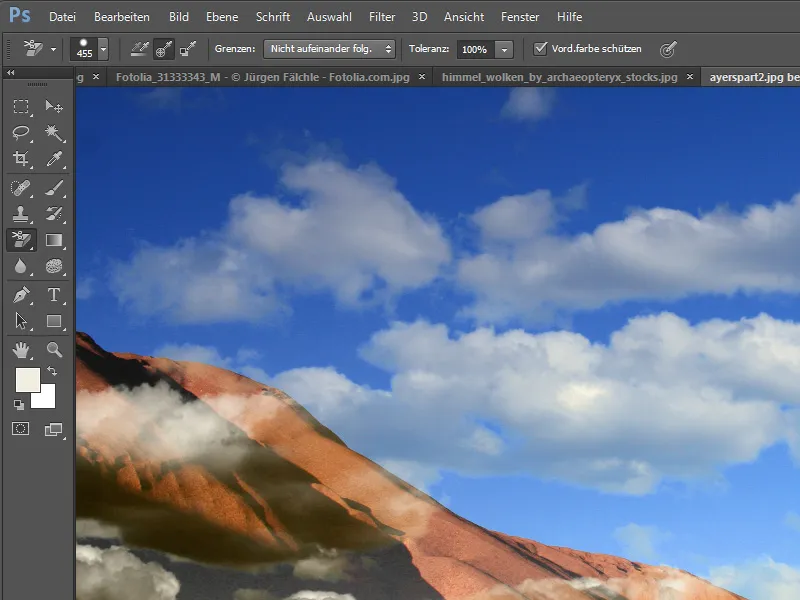This screenshot has height=600, width=800.
Task: Select the Crop tool
Action: click(21, 159)
